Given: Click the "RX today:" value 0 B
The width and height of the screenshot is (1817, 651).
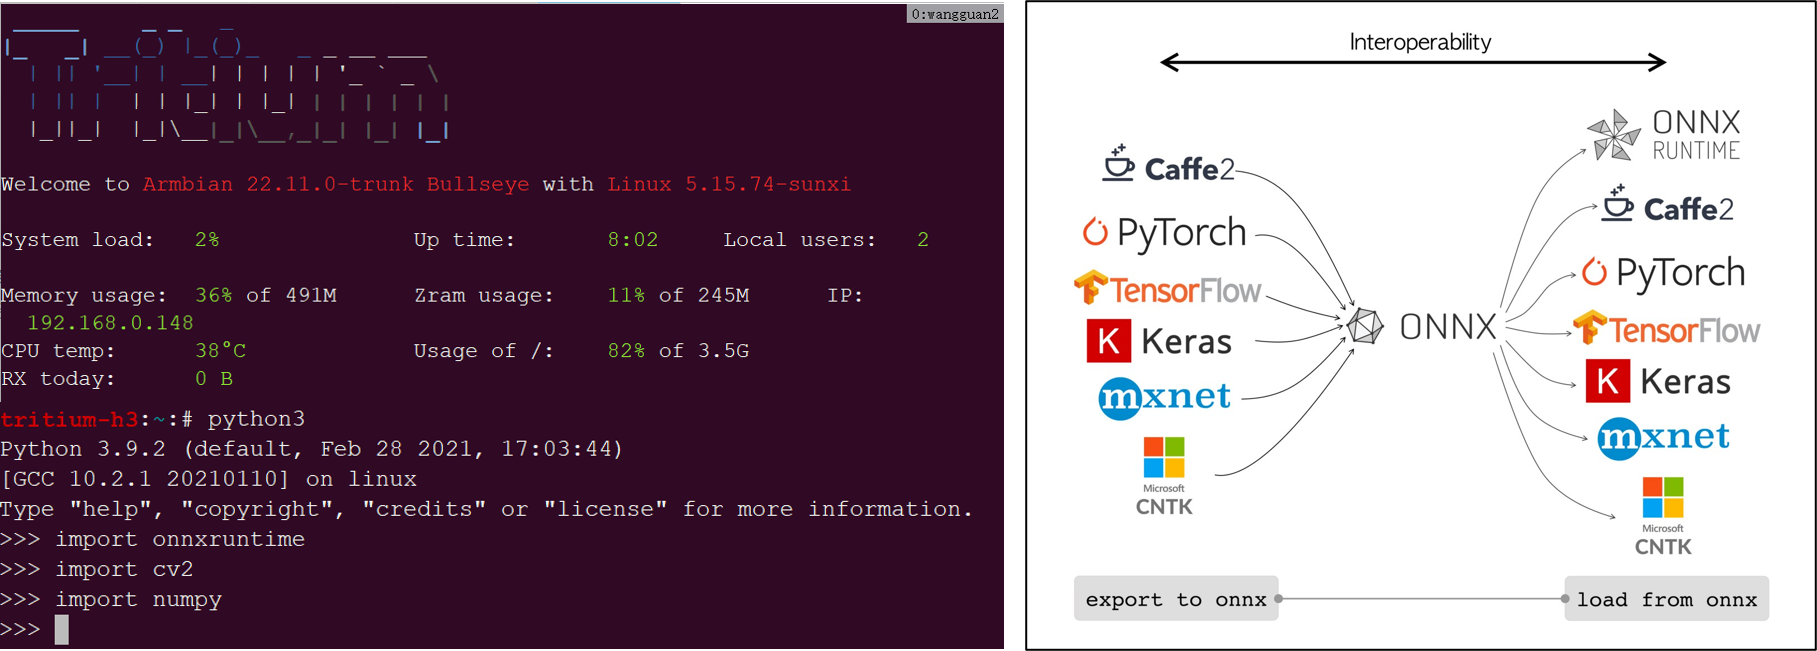Looking at the screenshot, I should click(x=214, y=378).
